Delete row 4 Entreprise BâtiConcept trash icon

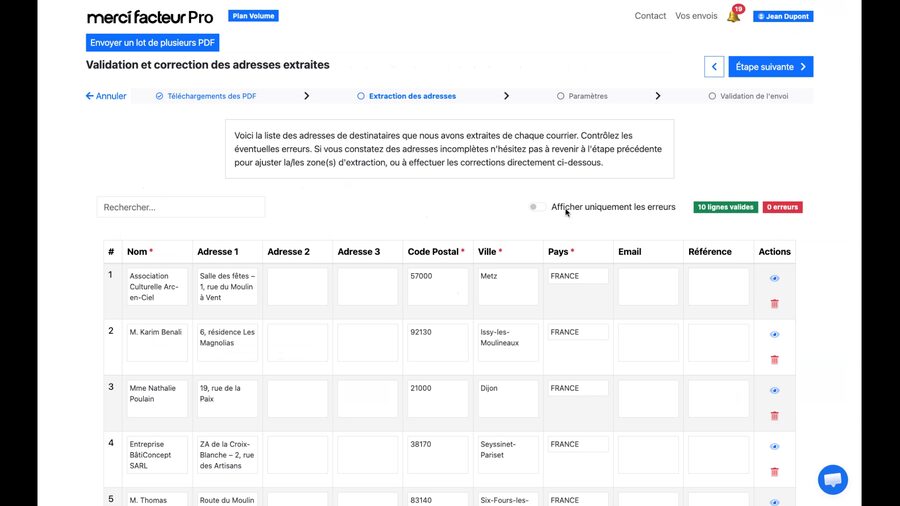pyautogui.click(x=774, y=472)
